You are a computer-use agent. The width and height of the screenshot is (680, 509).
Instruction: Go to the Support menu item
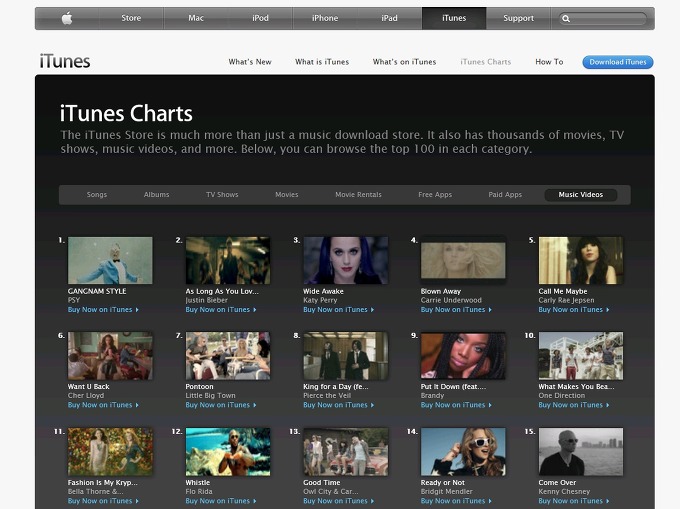[x=518, y=18]
